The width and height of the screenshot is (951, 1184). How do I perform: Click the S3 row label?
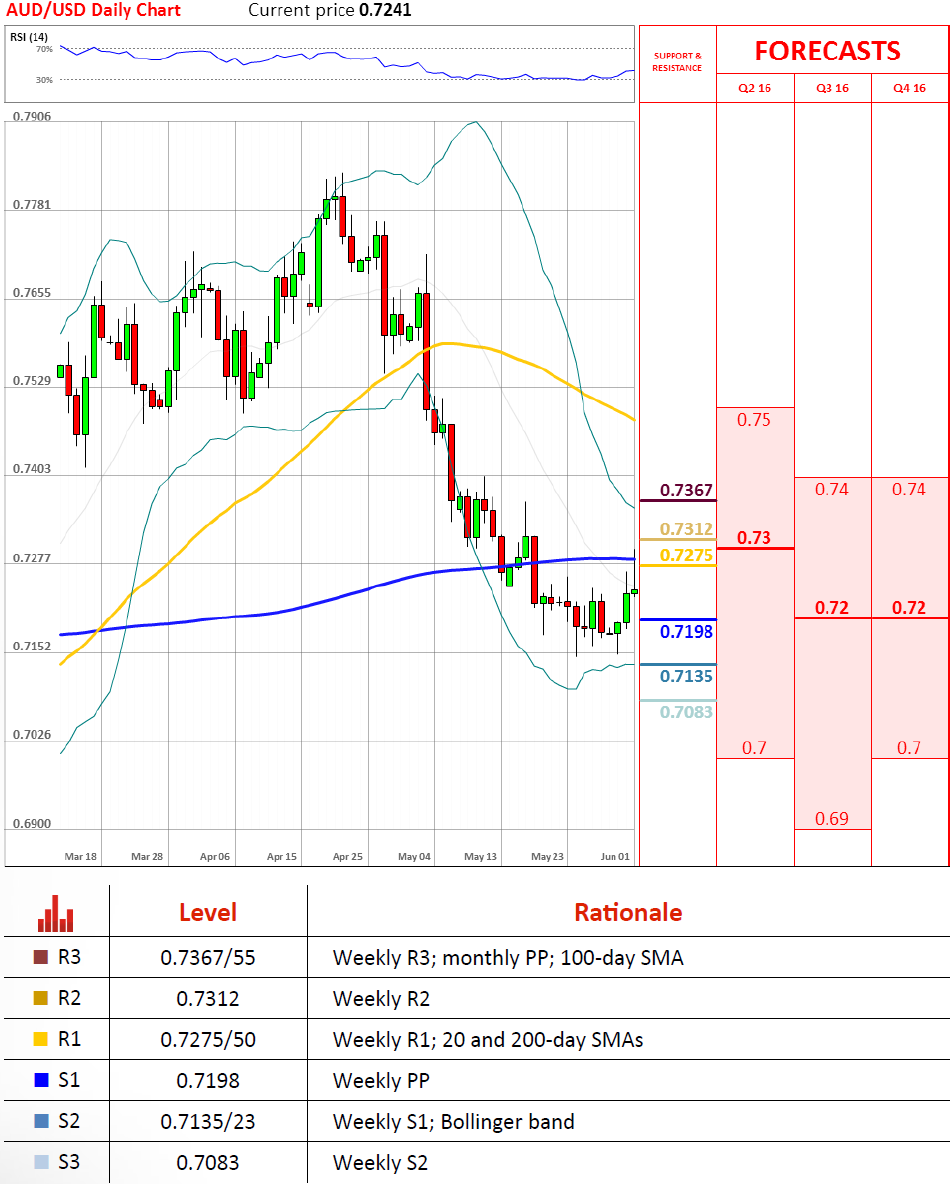[69, 1161]
